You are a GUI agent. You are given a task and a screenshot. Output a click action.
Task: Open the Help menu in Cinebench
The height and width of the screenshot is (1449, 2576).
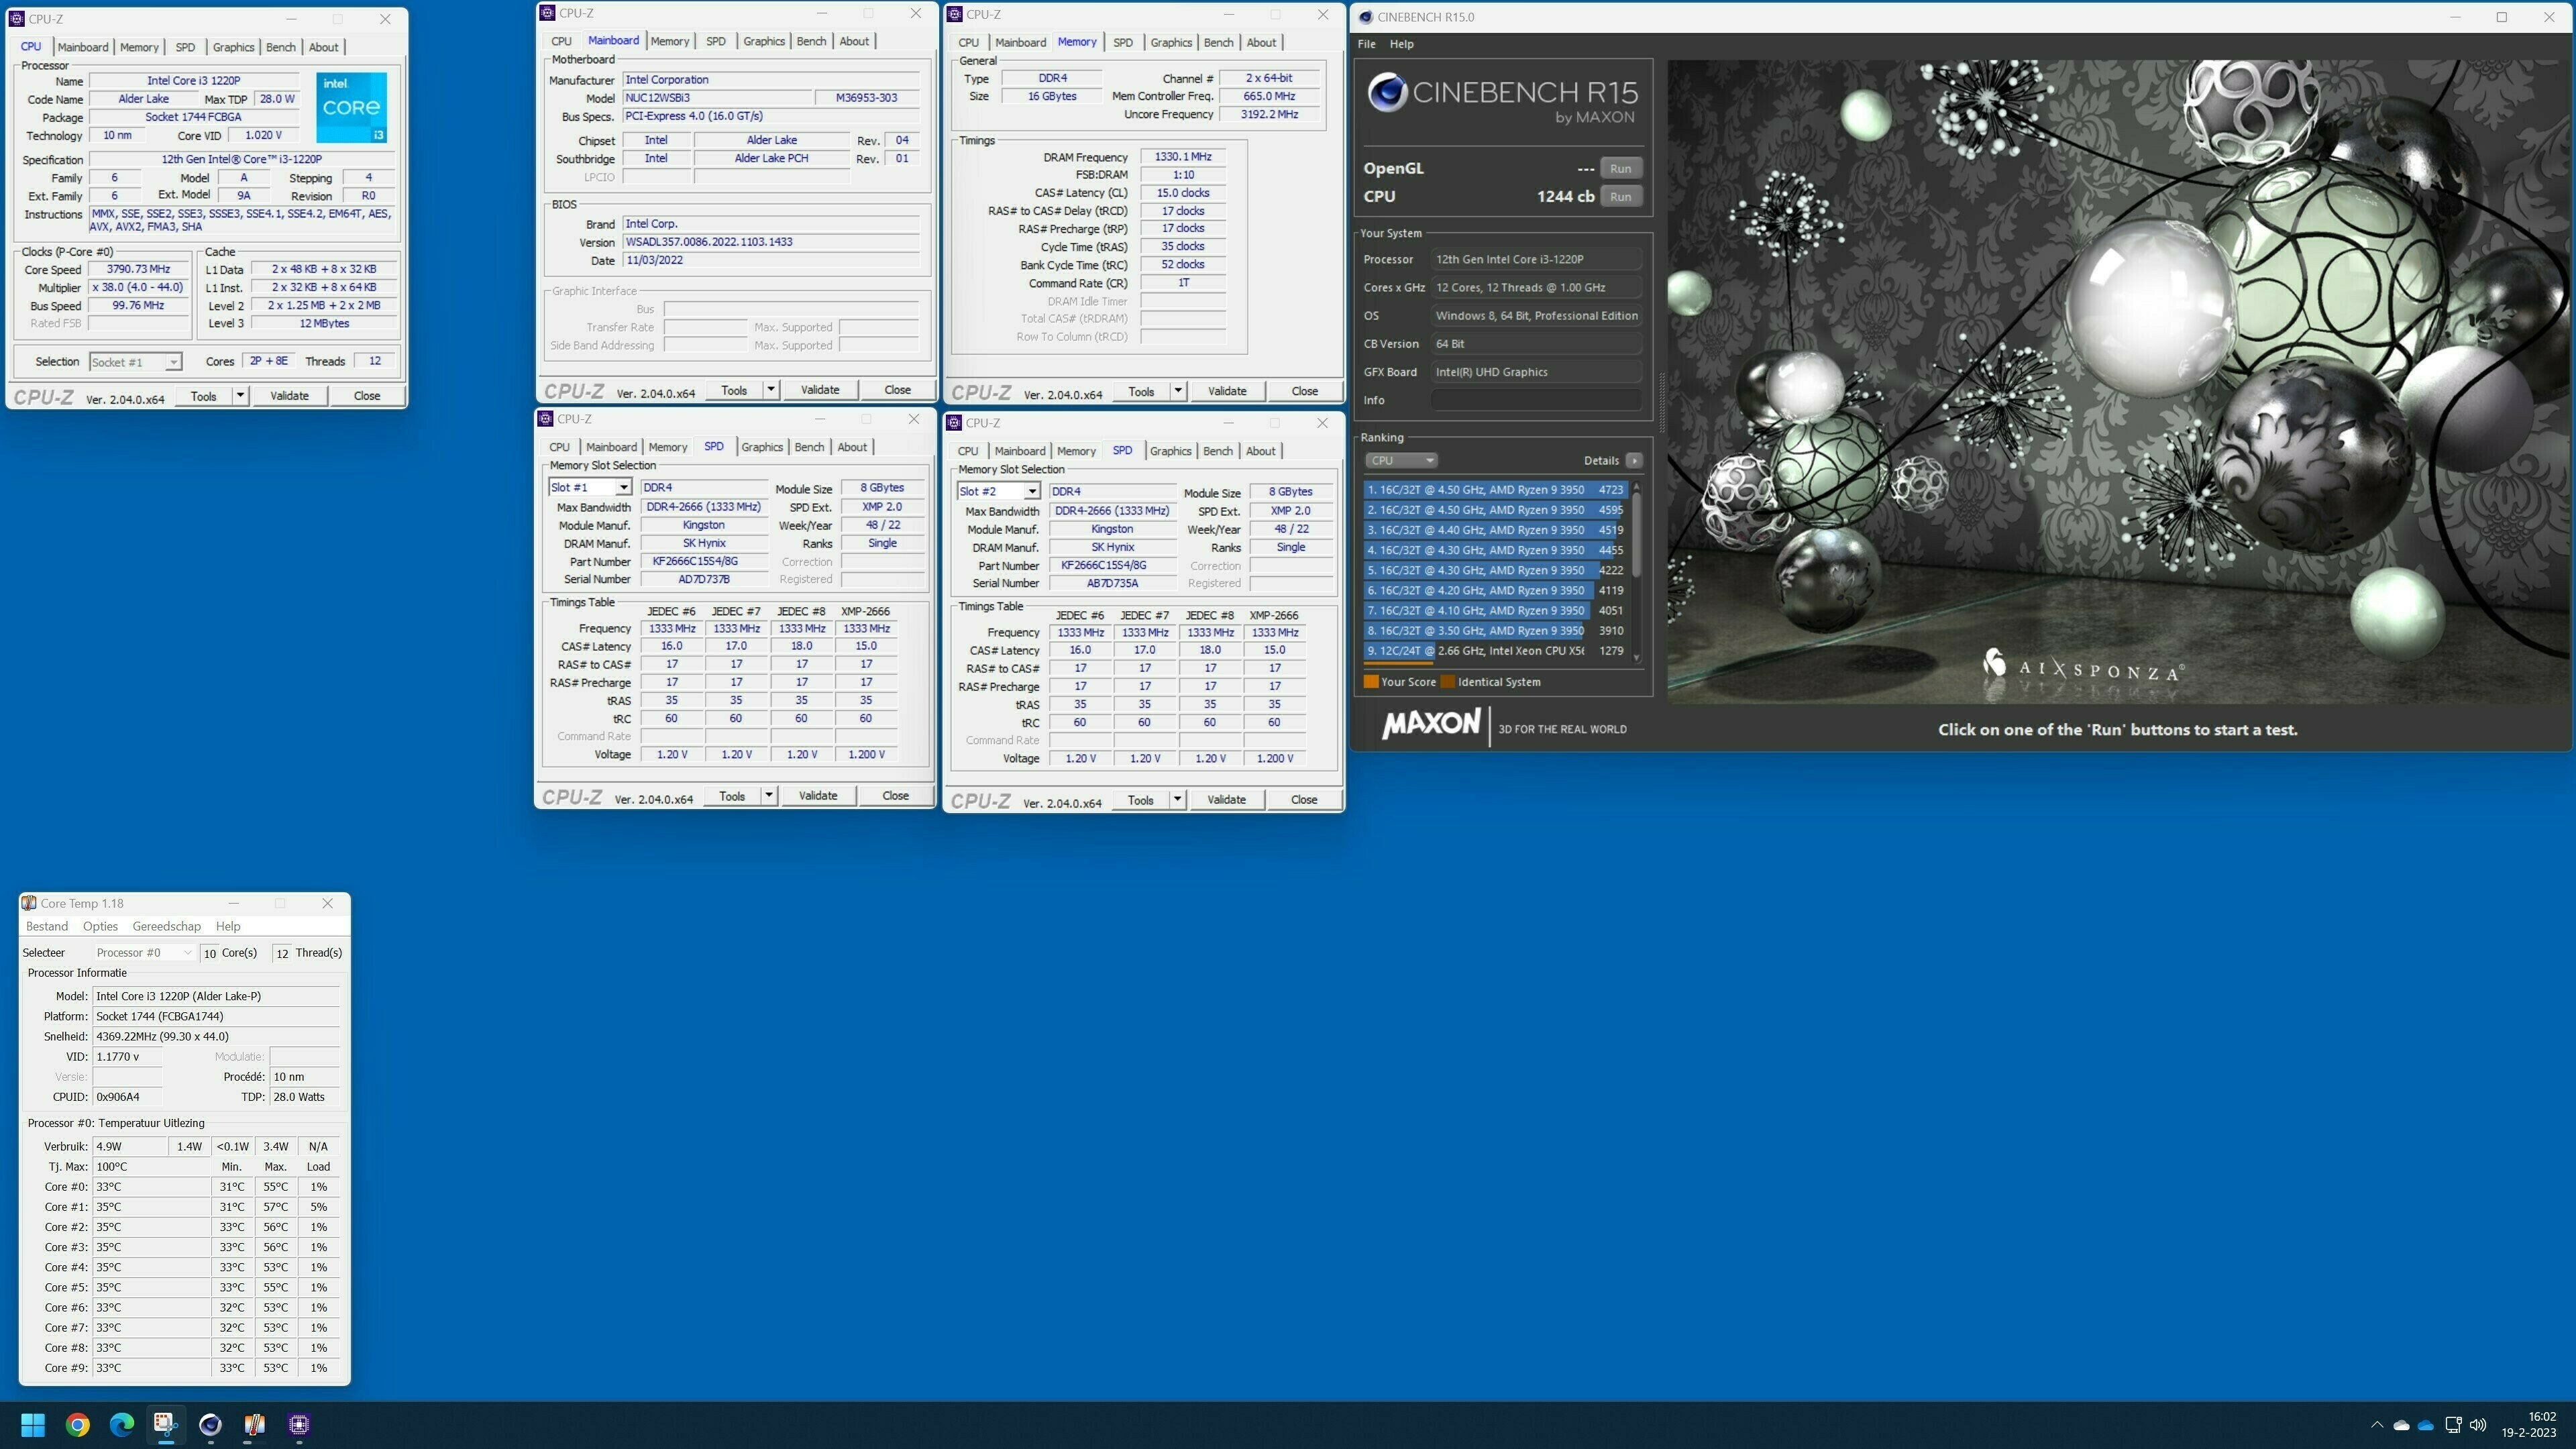tap(1401, 44)
